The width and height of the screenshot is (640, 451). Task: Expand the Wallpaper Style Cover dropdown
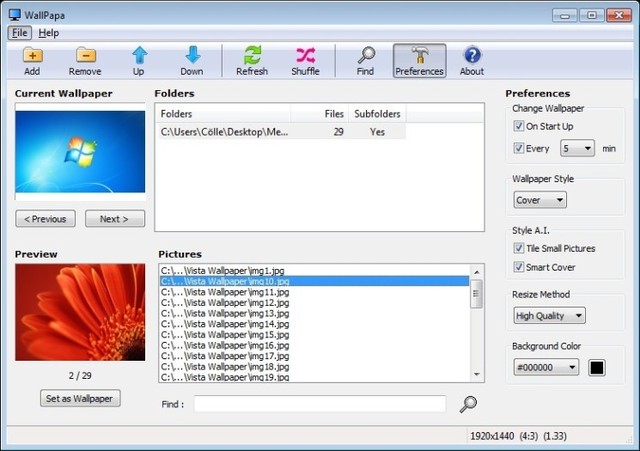tap(540, 200)
